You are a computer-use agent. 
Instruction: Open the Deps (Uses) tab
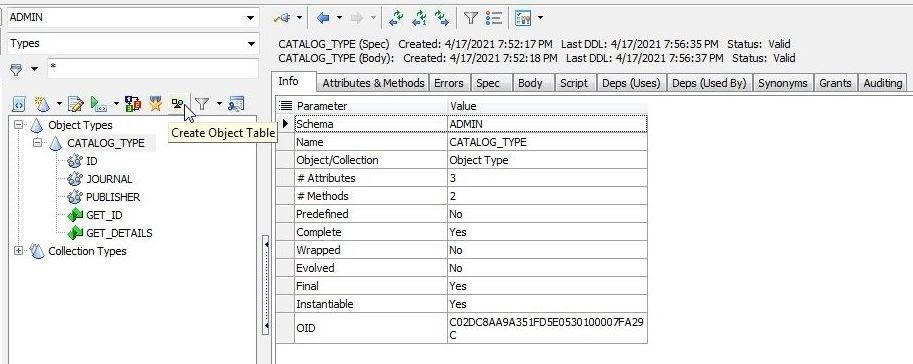(631, 83)
